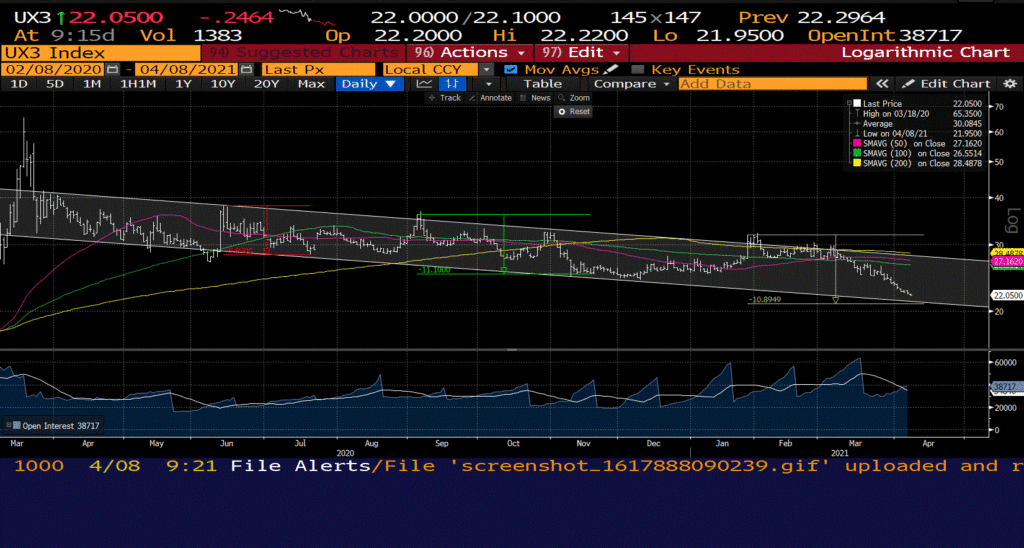Open the Actions dropdown menu
Viewport: 1024px width, 548px height.
pos(468,52)
